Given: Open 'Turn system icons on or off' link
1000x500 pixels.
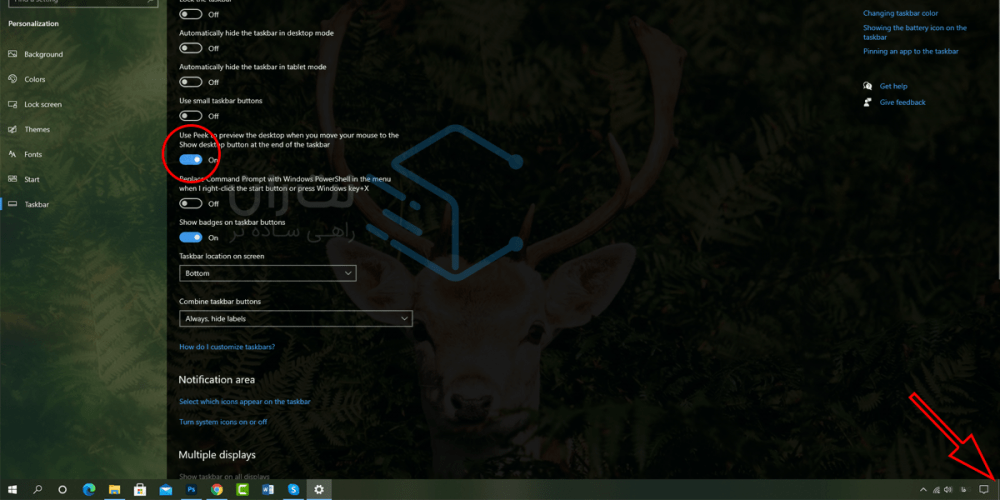Looking at the screenshot, I should tap(223, 422).
